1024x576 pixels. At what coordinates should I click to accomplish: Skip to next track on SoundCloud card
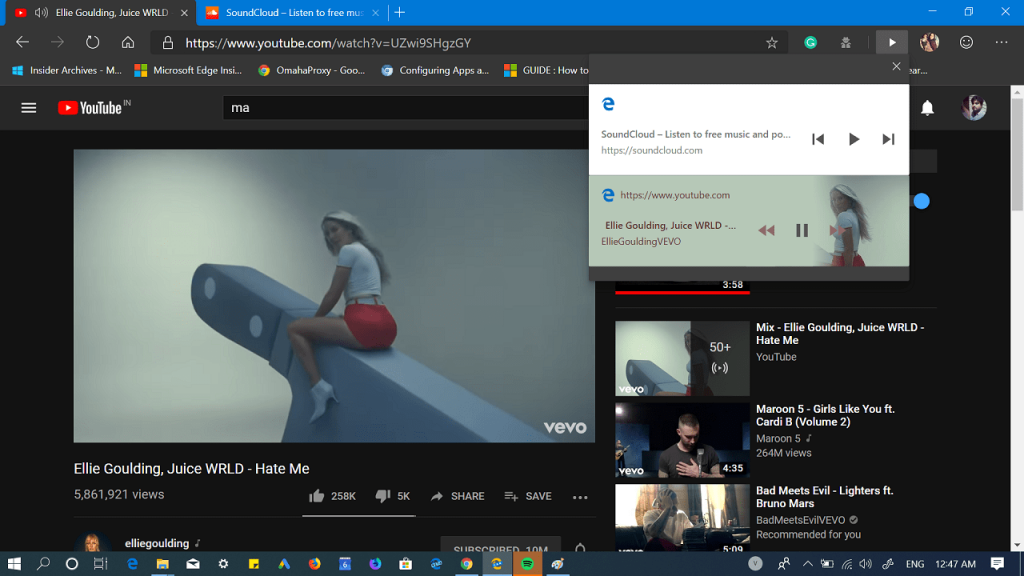pos(888,139)
